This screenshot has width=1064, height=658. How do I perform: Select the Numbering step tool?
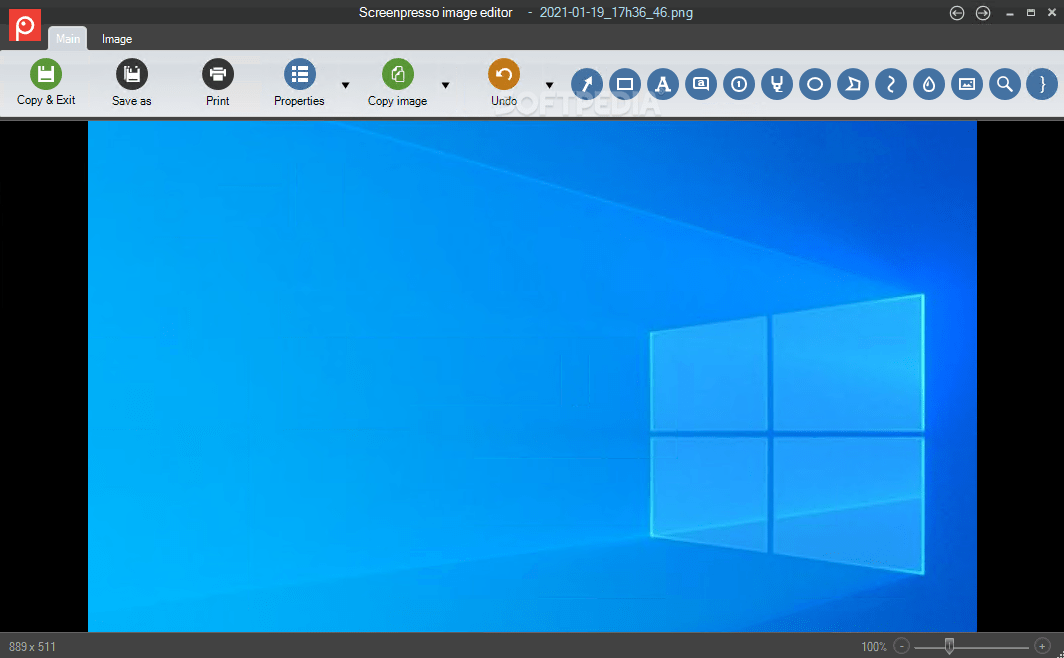click(x=739, y=85)
